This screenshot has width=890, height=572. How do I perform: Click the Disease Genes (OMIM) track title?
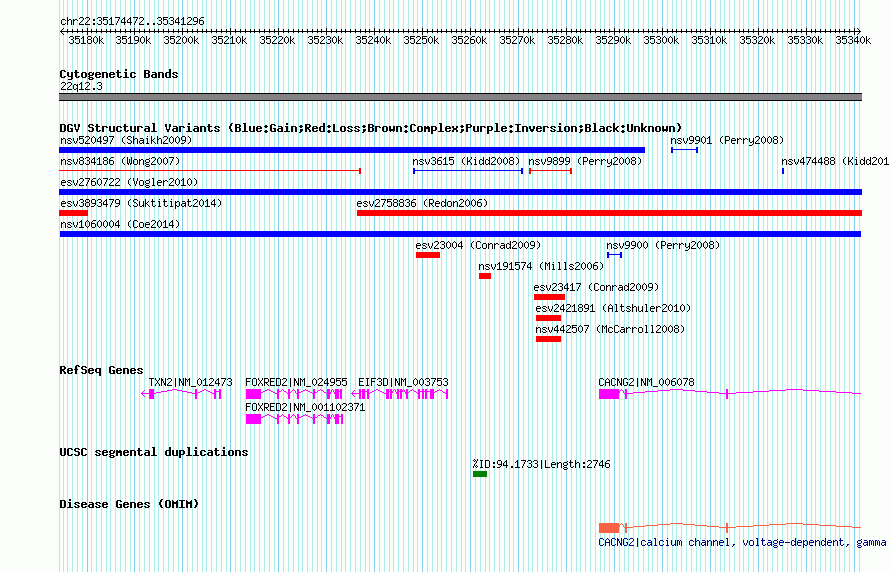tap(129, 504)
